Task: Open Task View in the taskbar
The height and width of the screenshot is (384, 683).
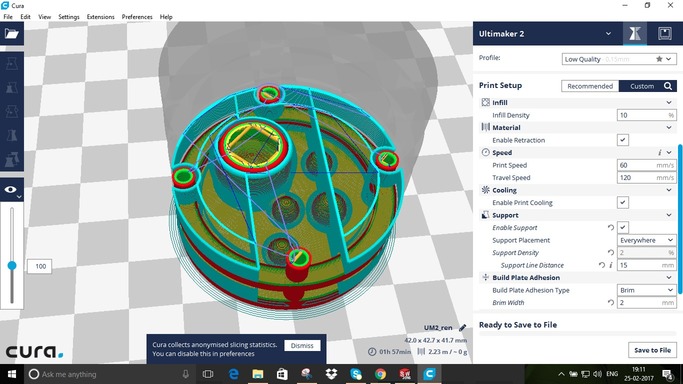Action: coord(208,374)
